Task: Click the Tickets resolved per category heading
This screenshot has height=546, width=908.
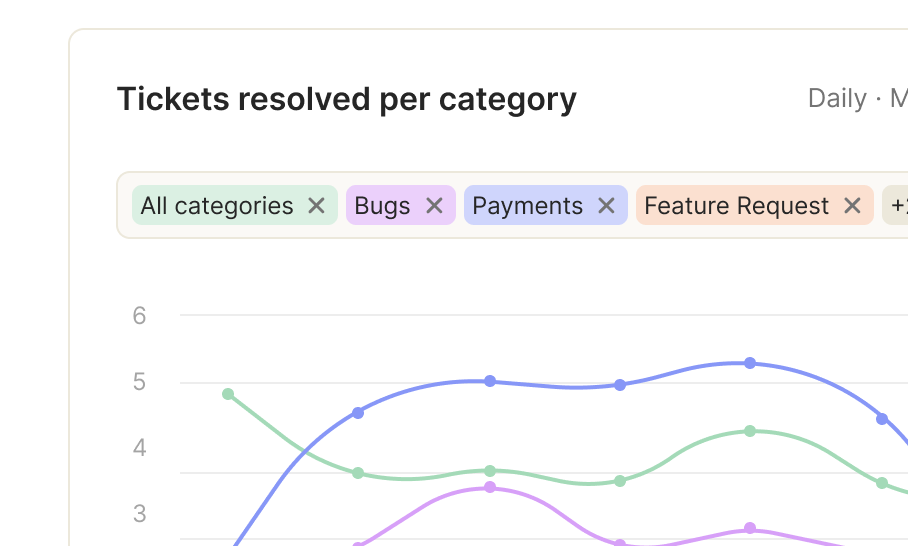Action: pyautogui.click(x=347, y=100)
